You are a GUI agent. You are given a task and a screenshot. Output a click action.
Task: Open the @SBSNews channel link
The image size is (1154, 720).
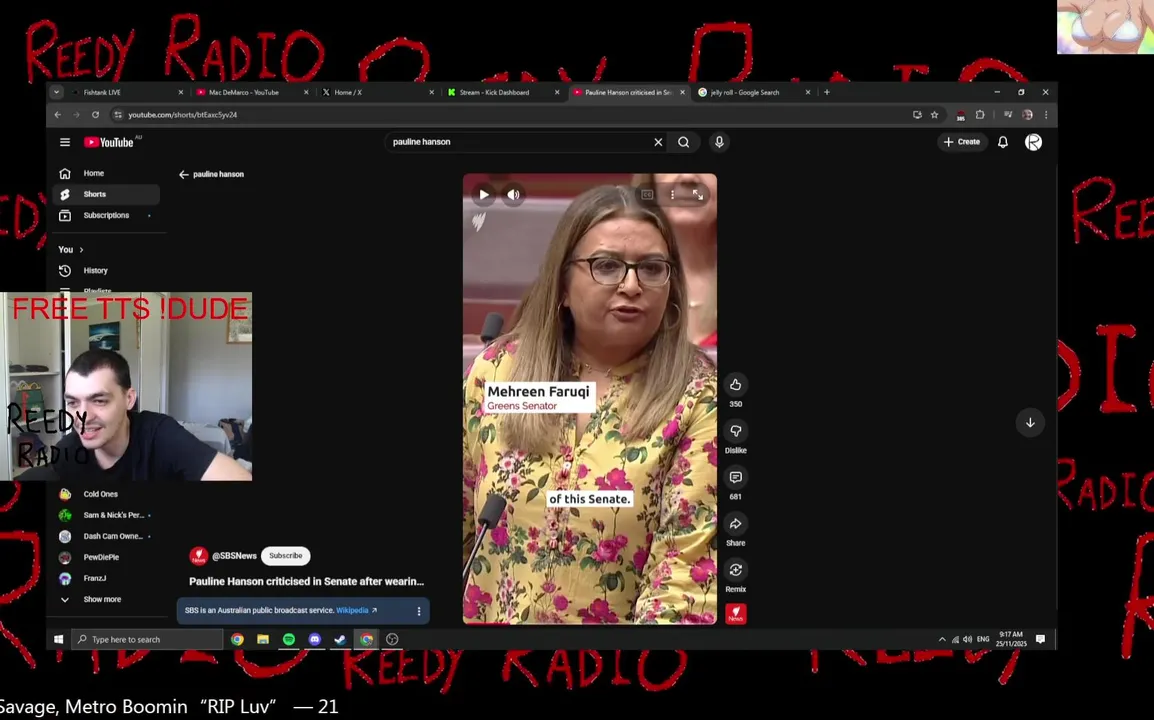[x=234, y=556]
